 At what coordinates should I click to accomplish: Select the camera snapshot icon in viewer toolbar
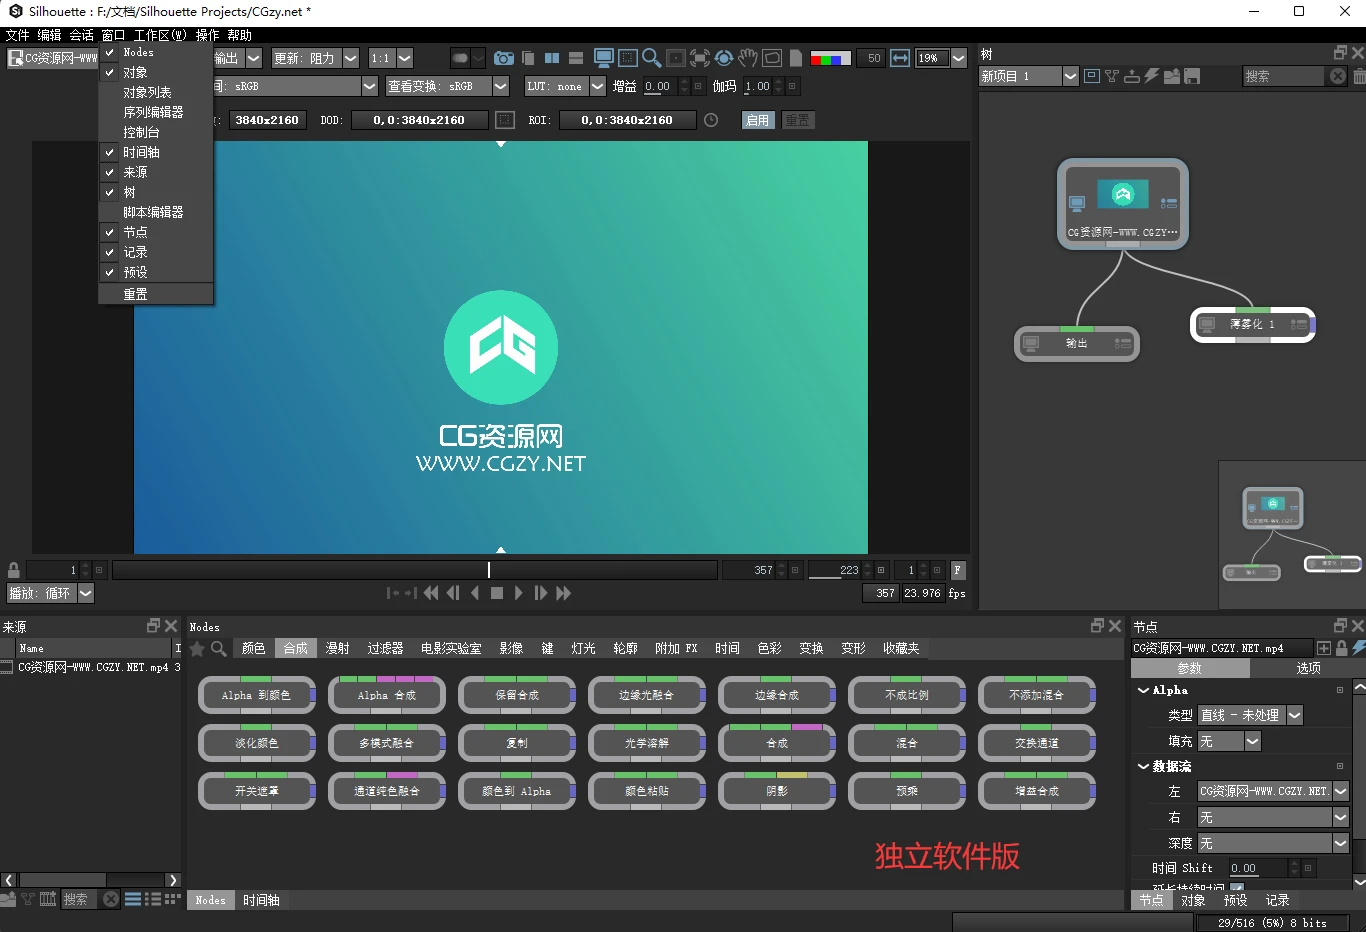click(504, 58)
